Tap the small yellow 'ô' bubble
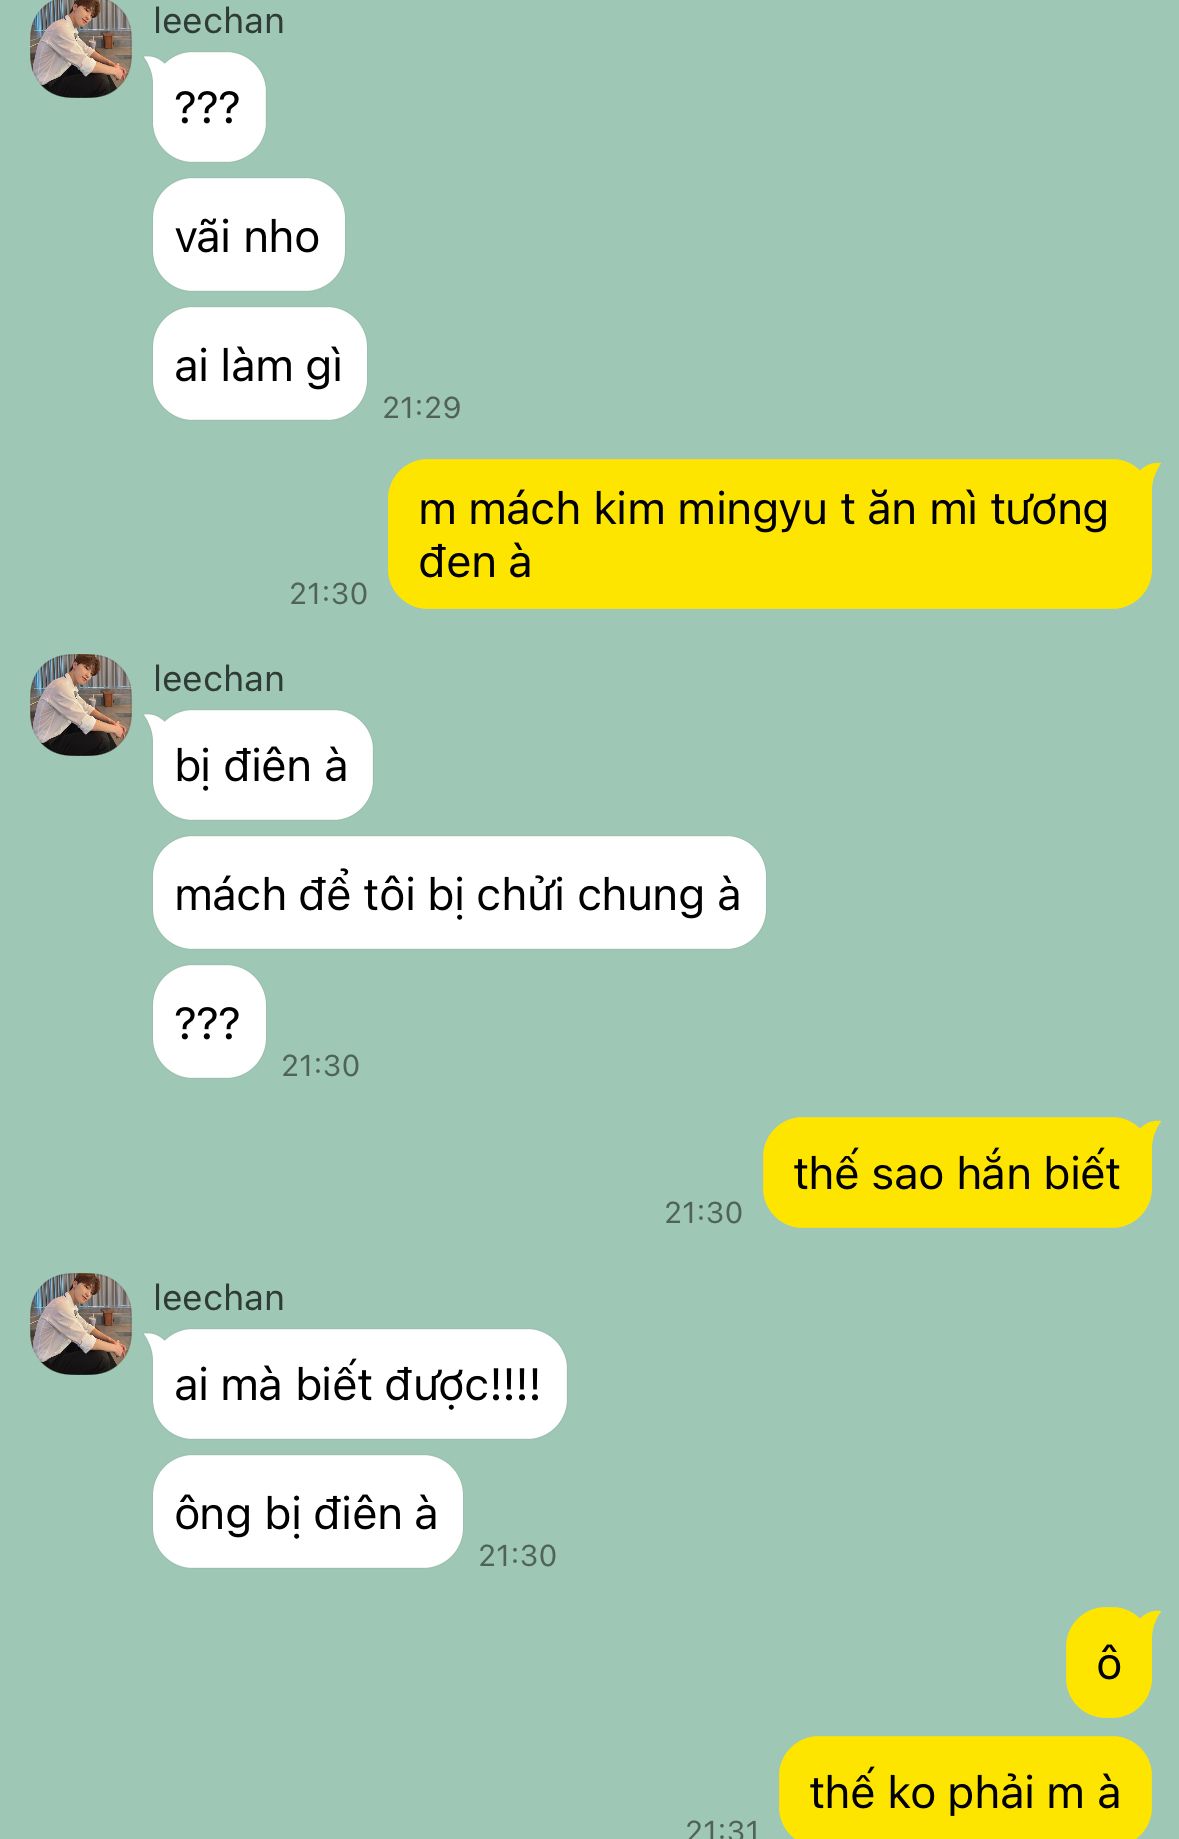Image resolution: width=1179 pixels, height=1839 pixels. 1109,1663
